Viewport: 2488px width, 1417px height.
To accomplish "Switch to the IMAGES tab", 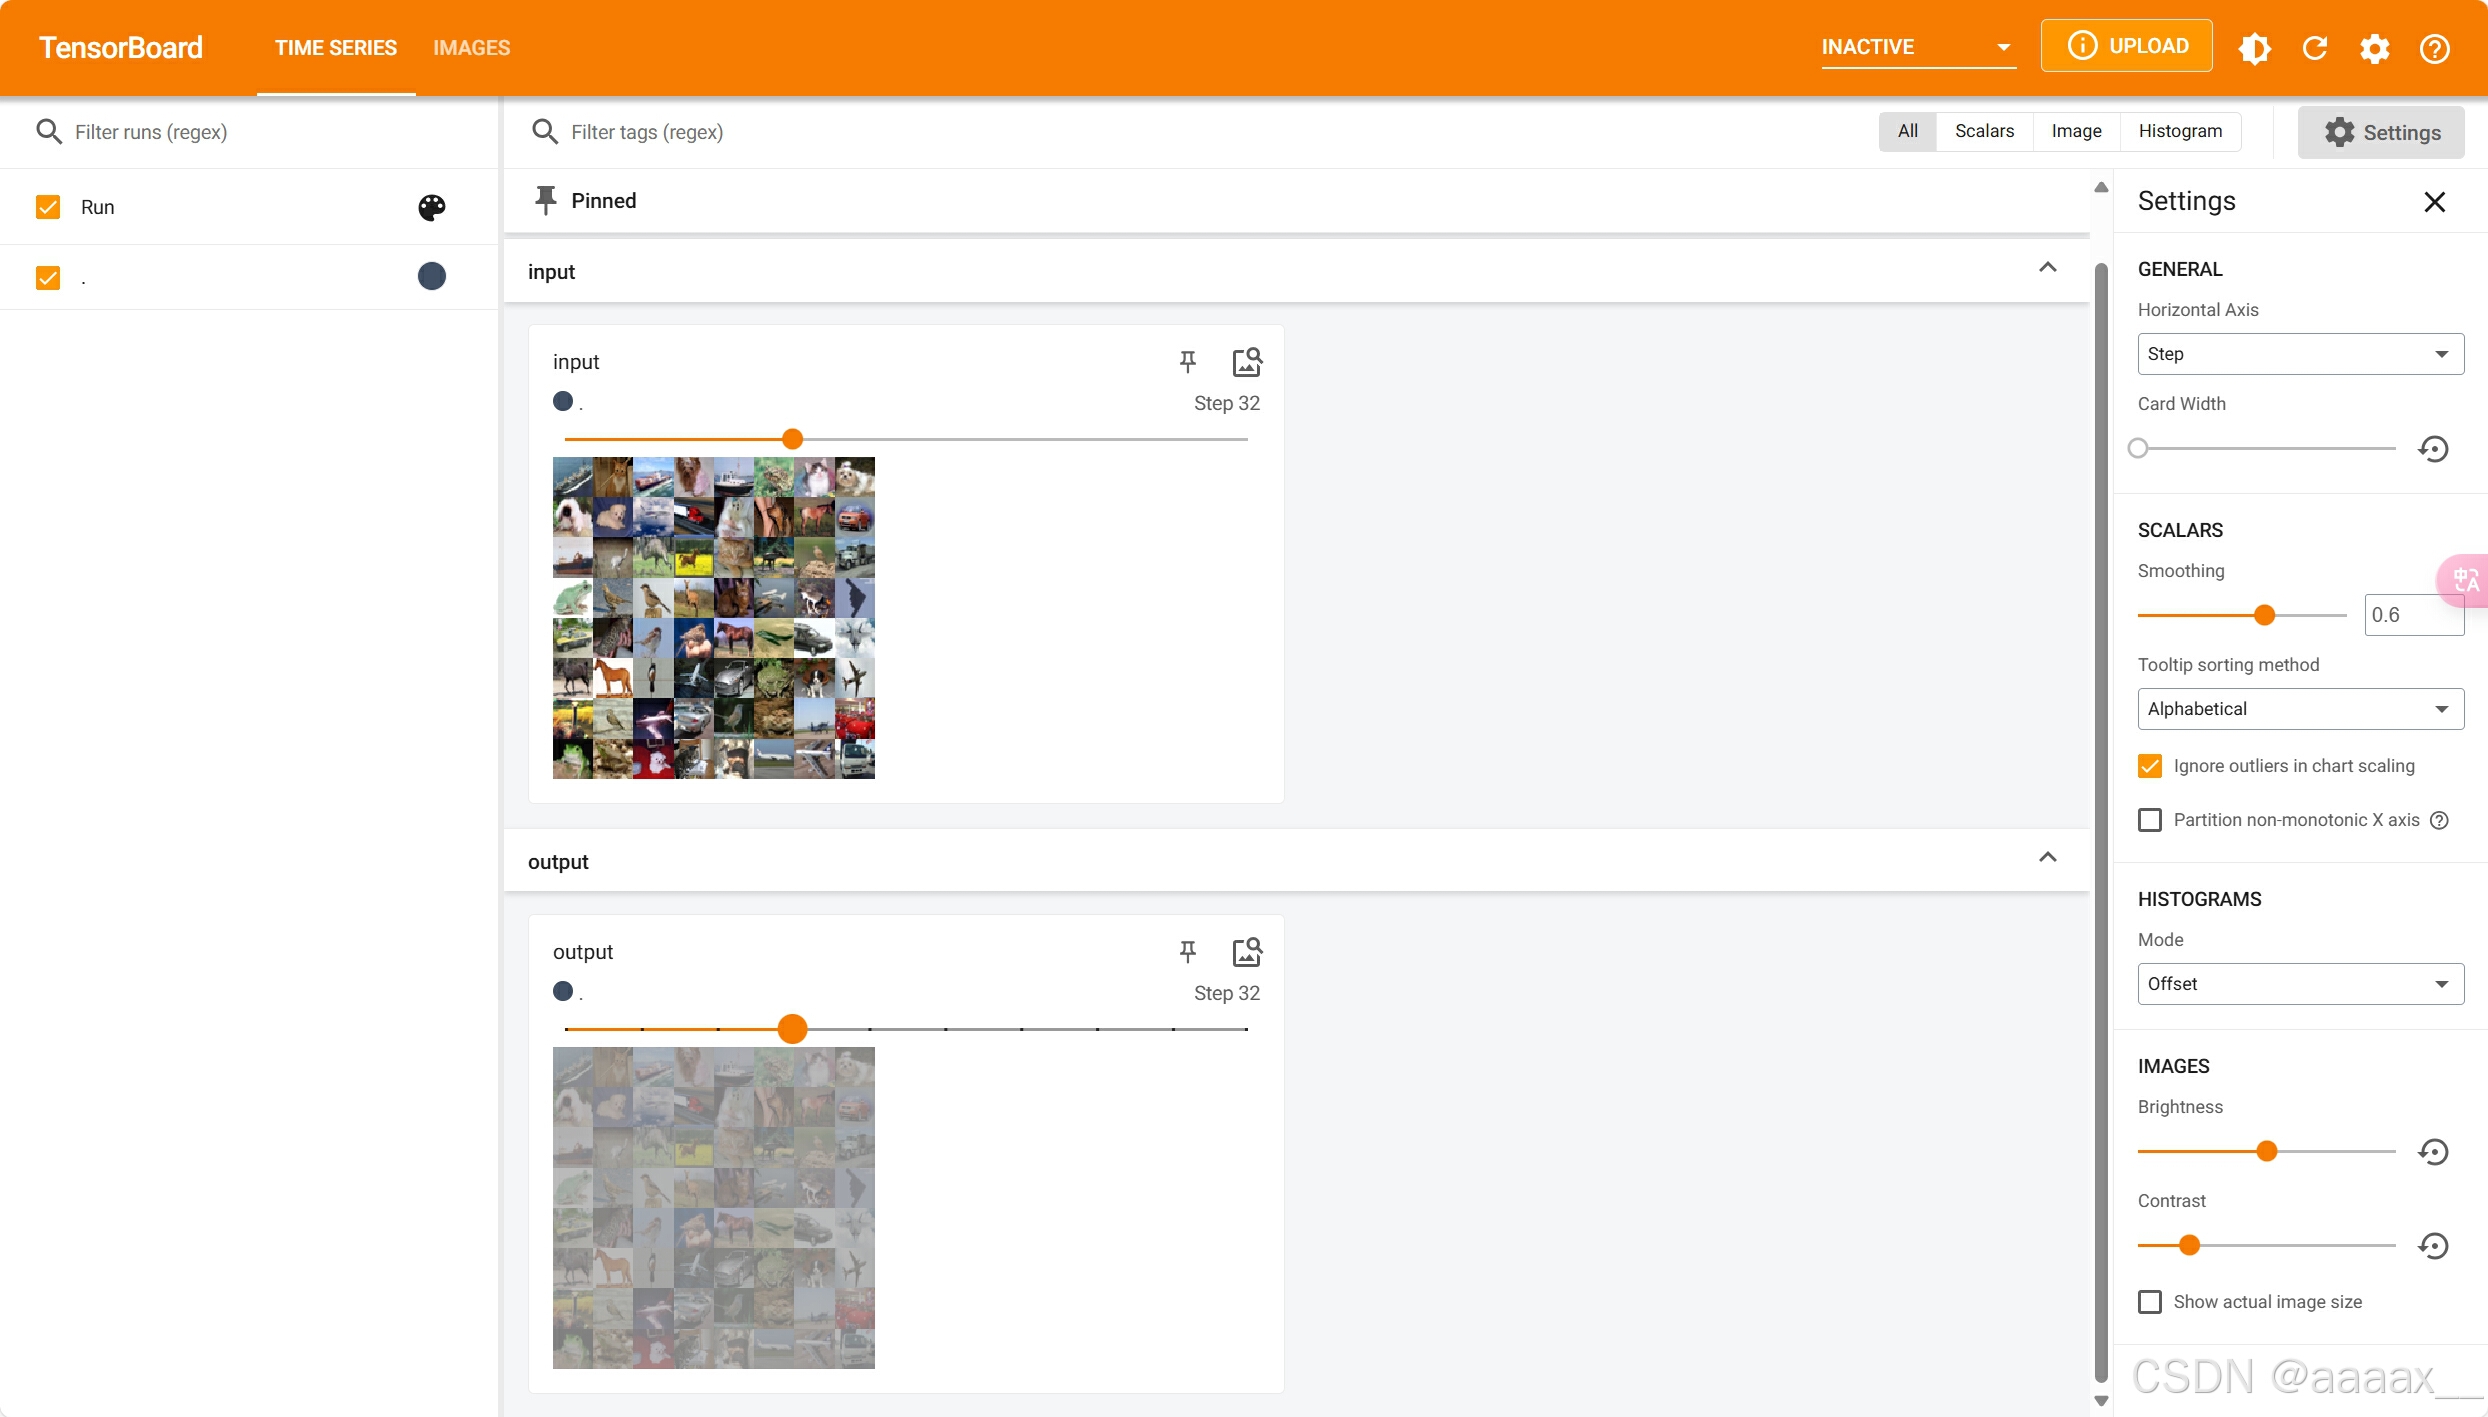I will click(x=471, y=47).
